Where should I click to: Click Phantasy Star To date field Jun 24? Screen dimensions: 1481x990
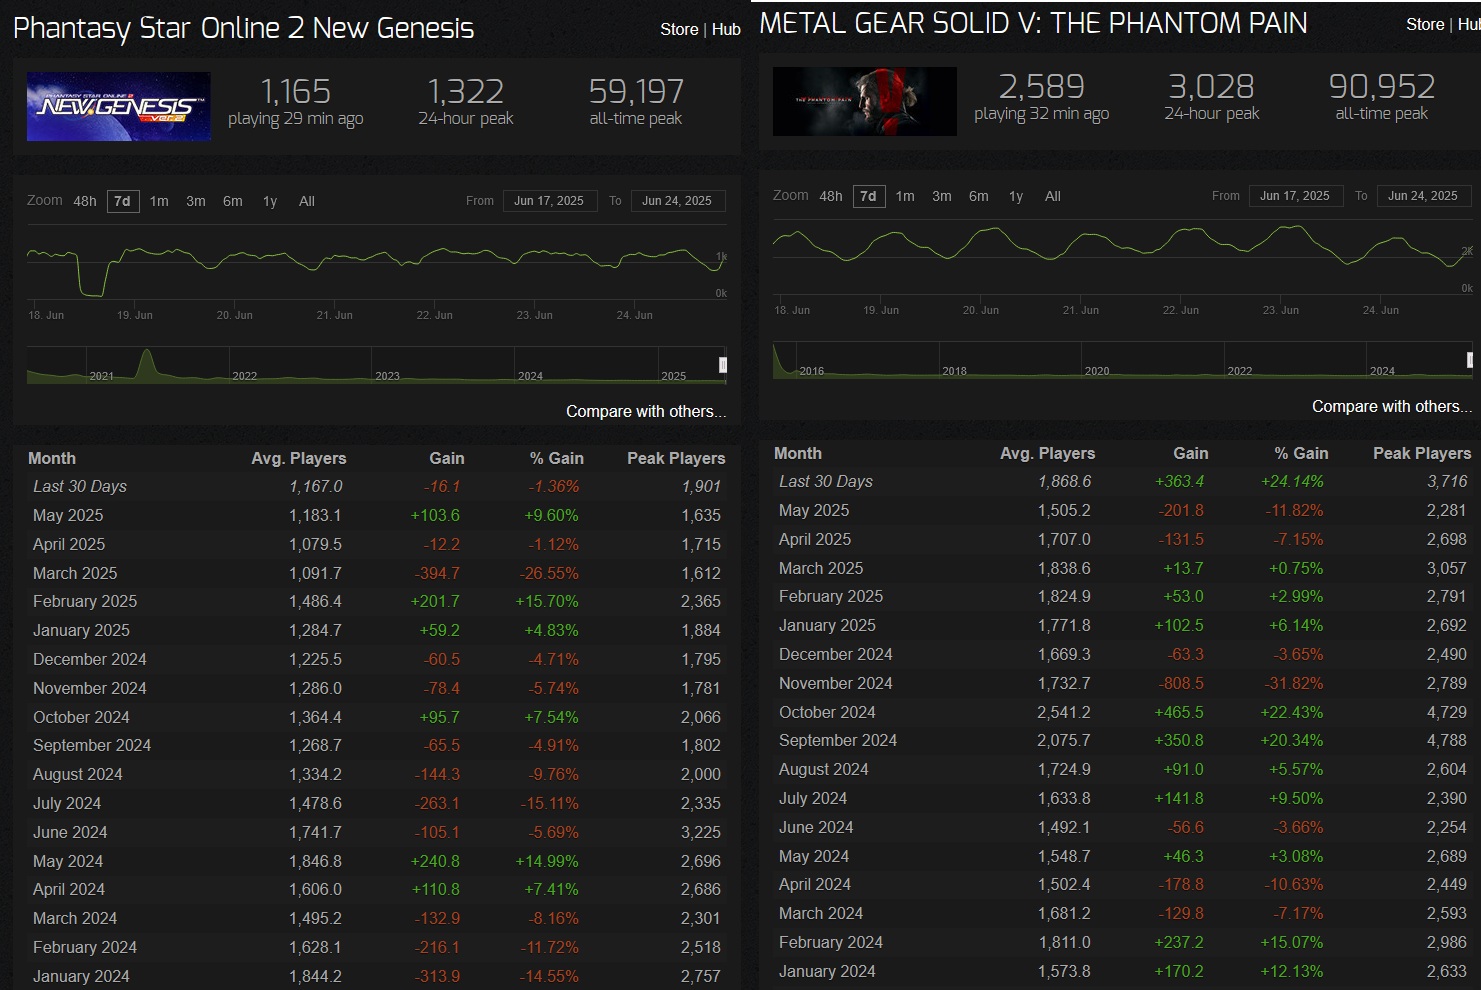(x=677, y=201)
